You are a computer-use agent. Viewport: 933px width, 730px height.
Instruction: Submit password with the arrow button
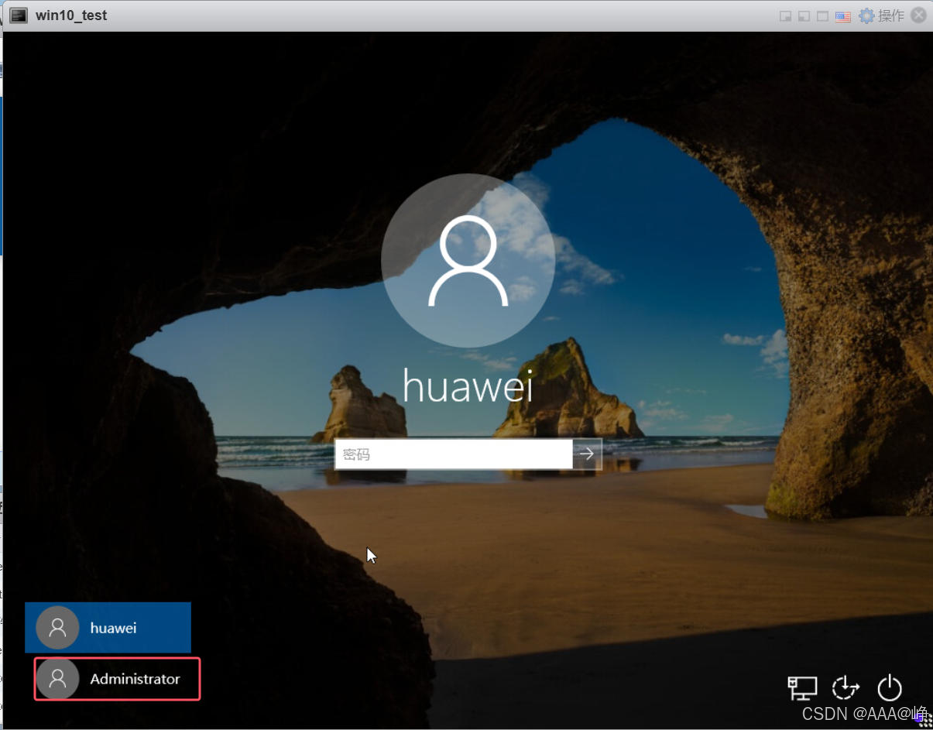(587, 454)
